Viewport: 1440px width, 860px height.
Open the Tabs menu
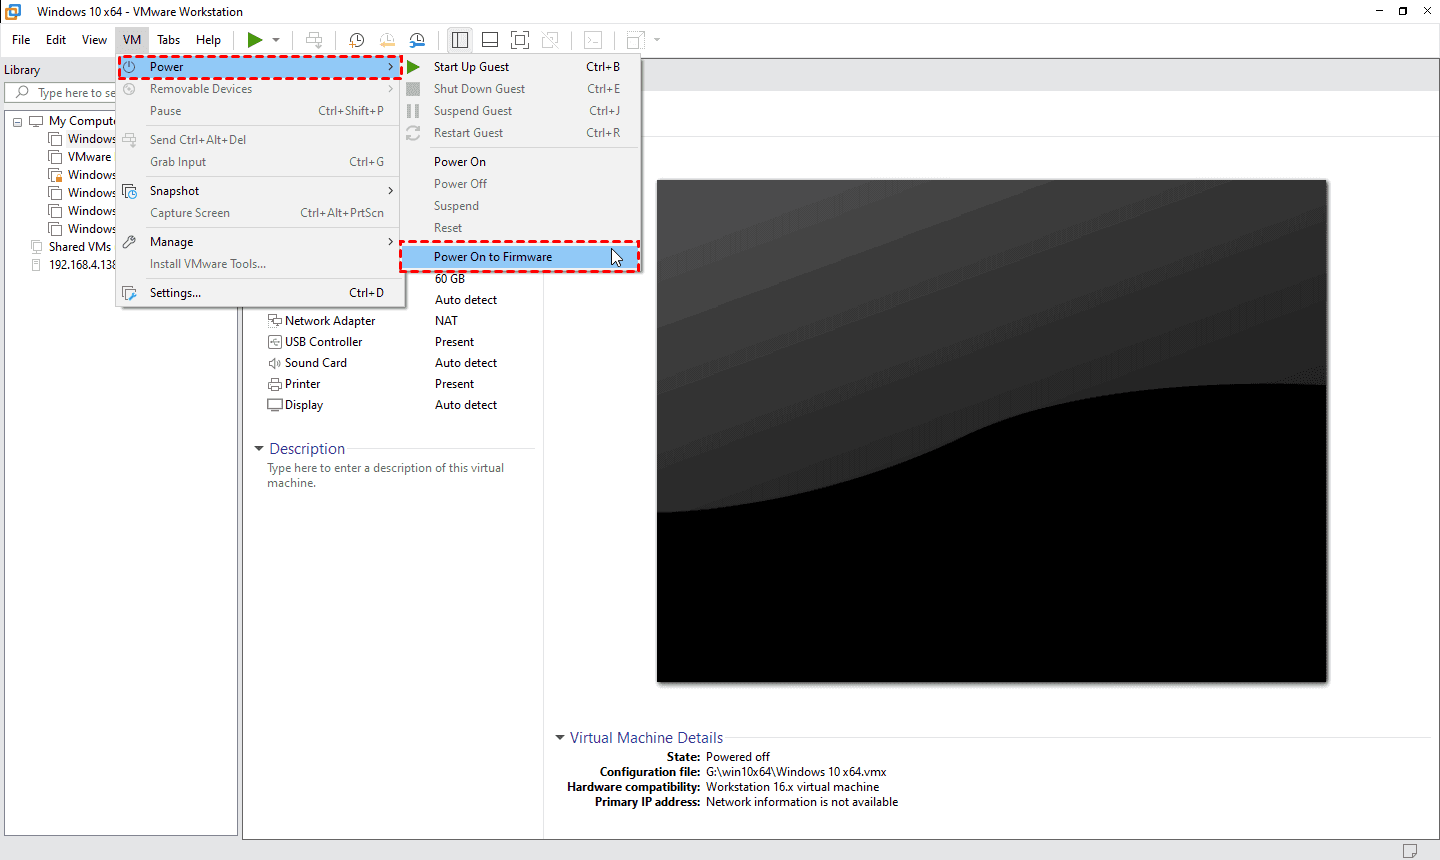(169, 40)
